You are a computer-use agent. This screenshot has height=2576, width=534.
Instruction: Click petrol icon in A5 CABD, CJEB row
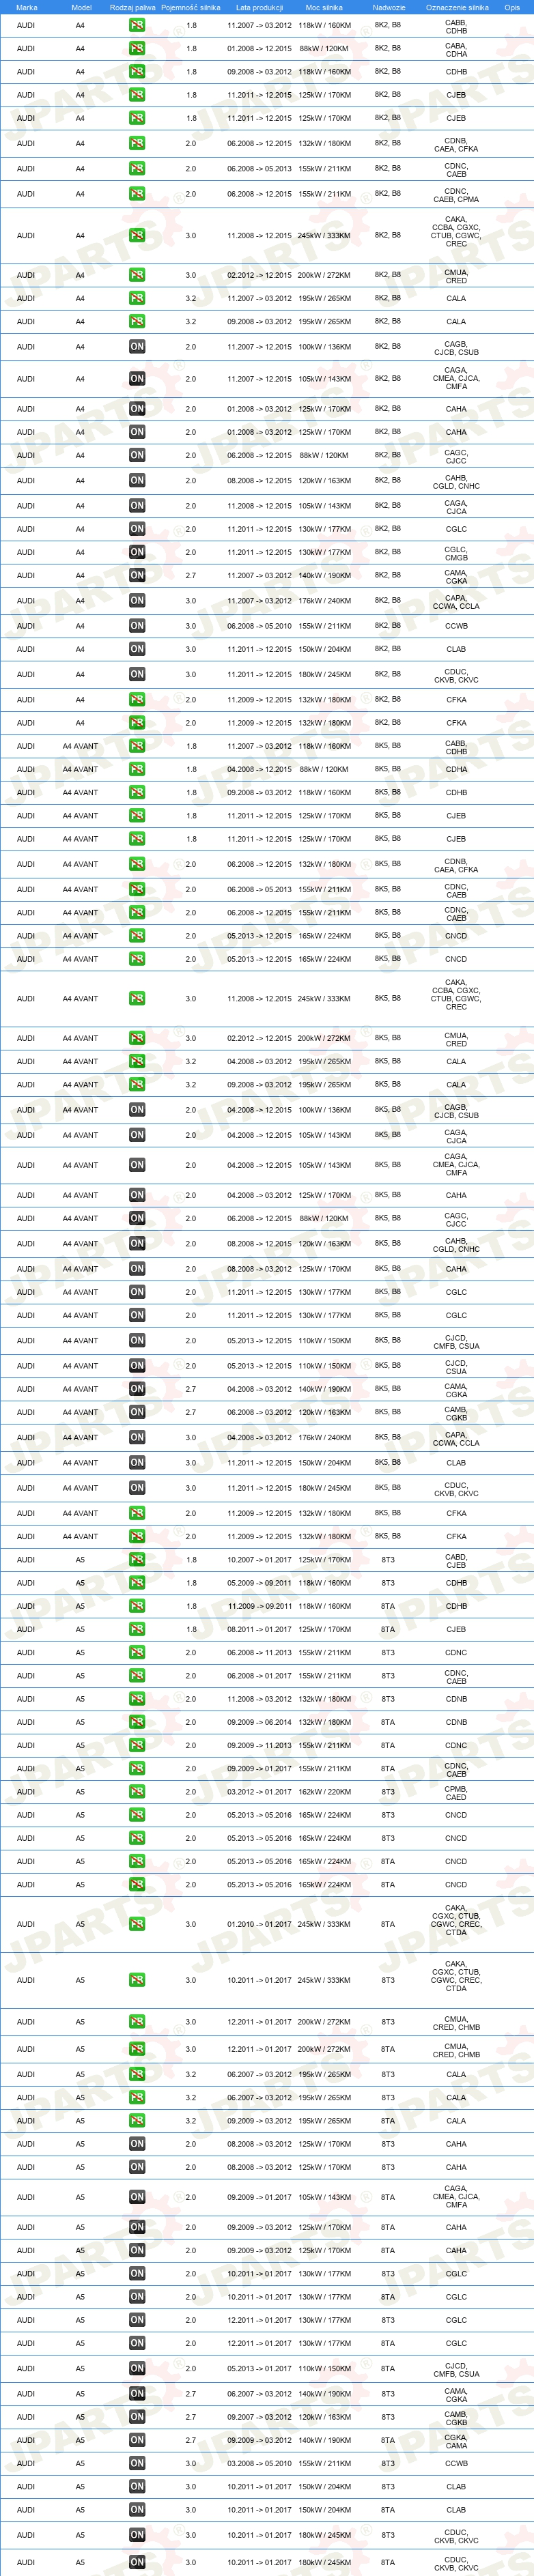(x=137, y=1560)
